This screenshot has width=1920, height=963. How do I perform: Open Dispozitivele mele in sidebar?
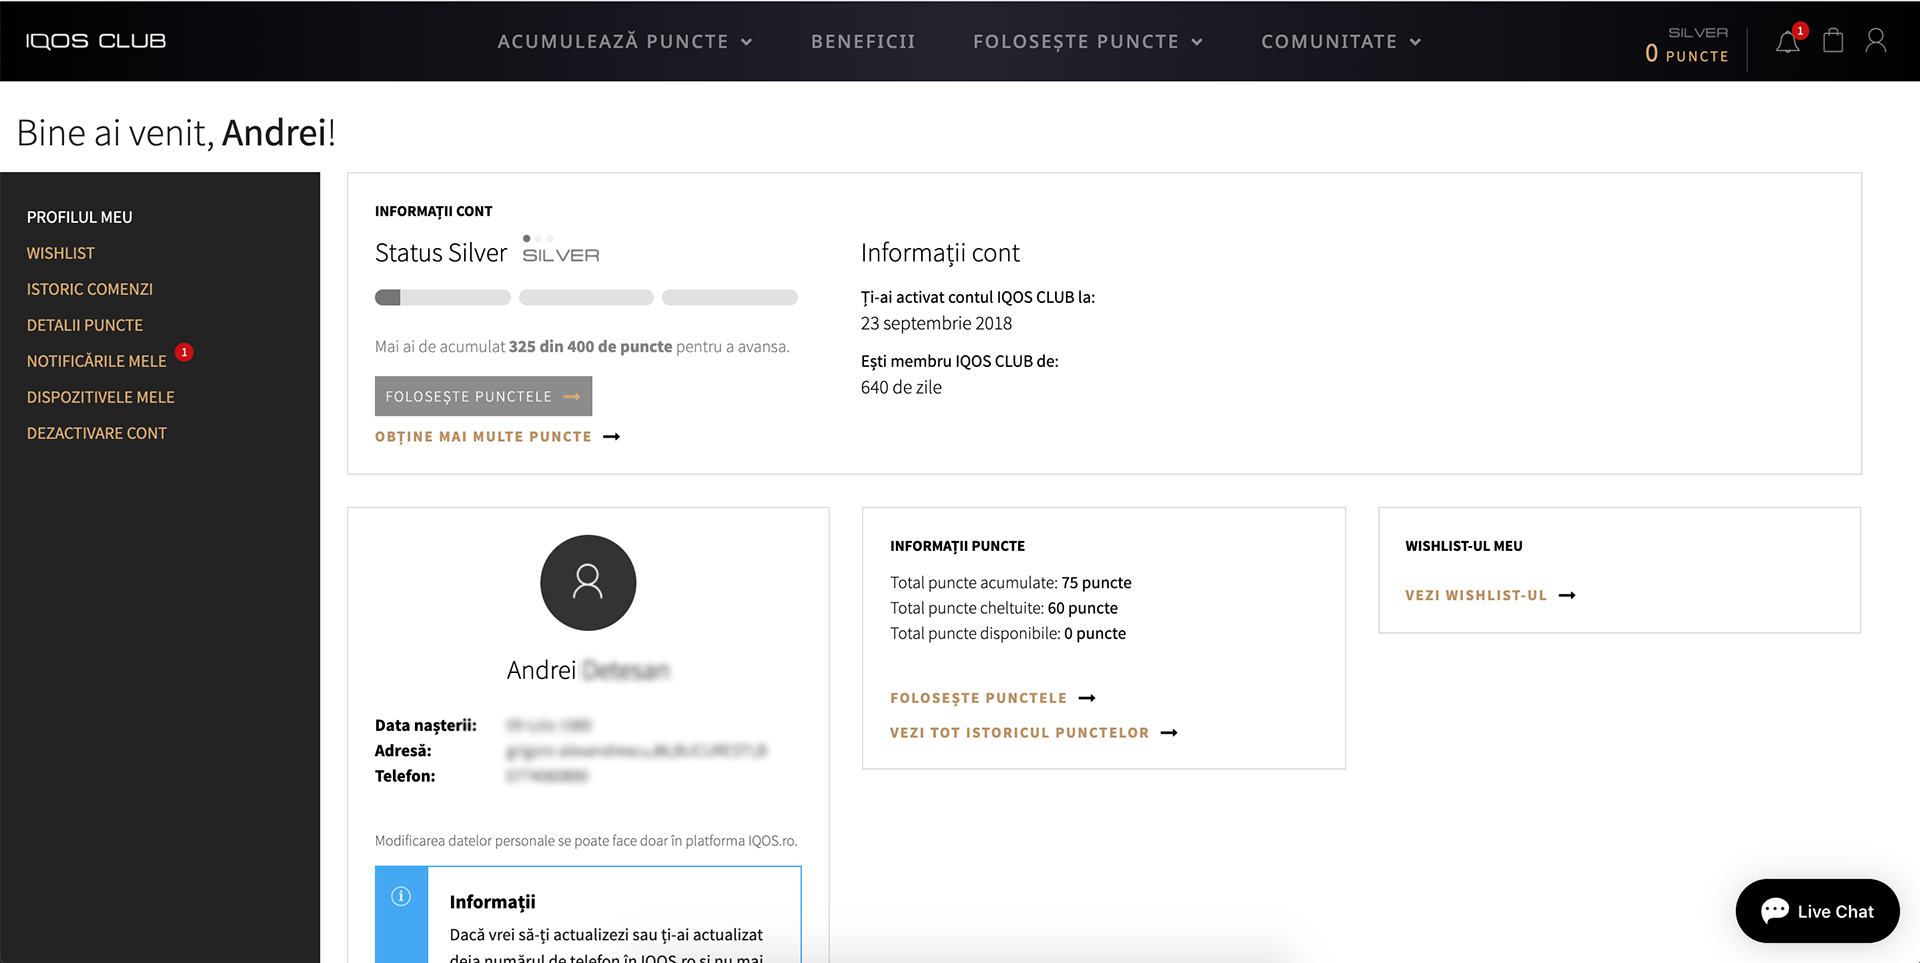pyautogui.click(x=101, y=397)
